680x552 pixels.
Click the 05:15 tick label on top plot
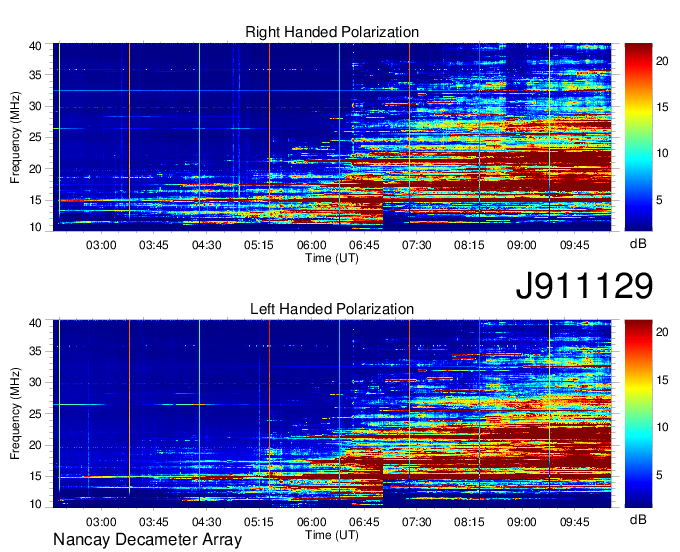pyautogui.click(x=259, y=245)
